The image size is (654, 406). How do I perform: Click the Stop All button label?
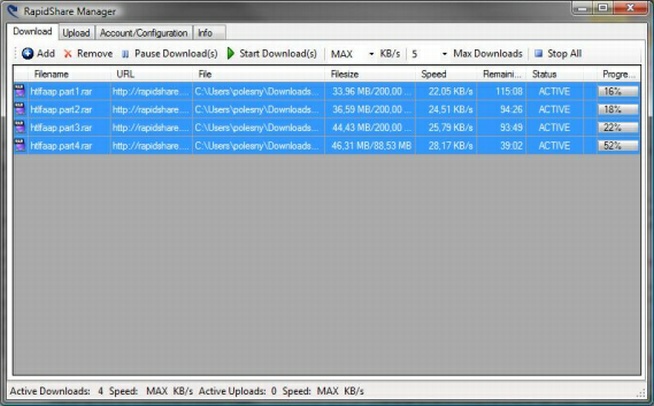click(x=564, y=53)
